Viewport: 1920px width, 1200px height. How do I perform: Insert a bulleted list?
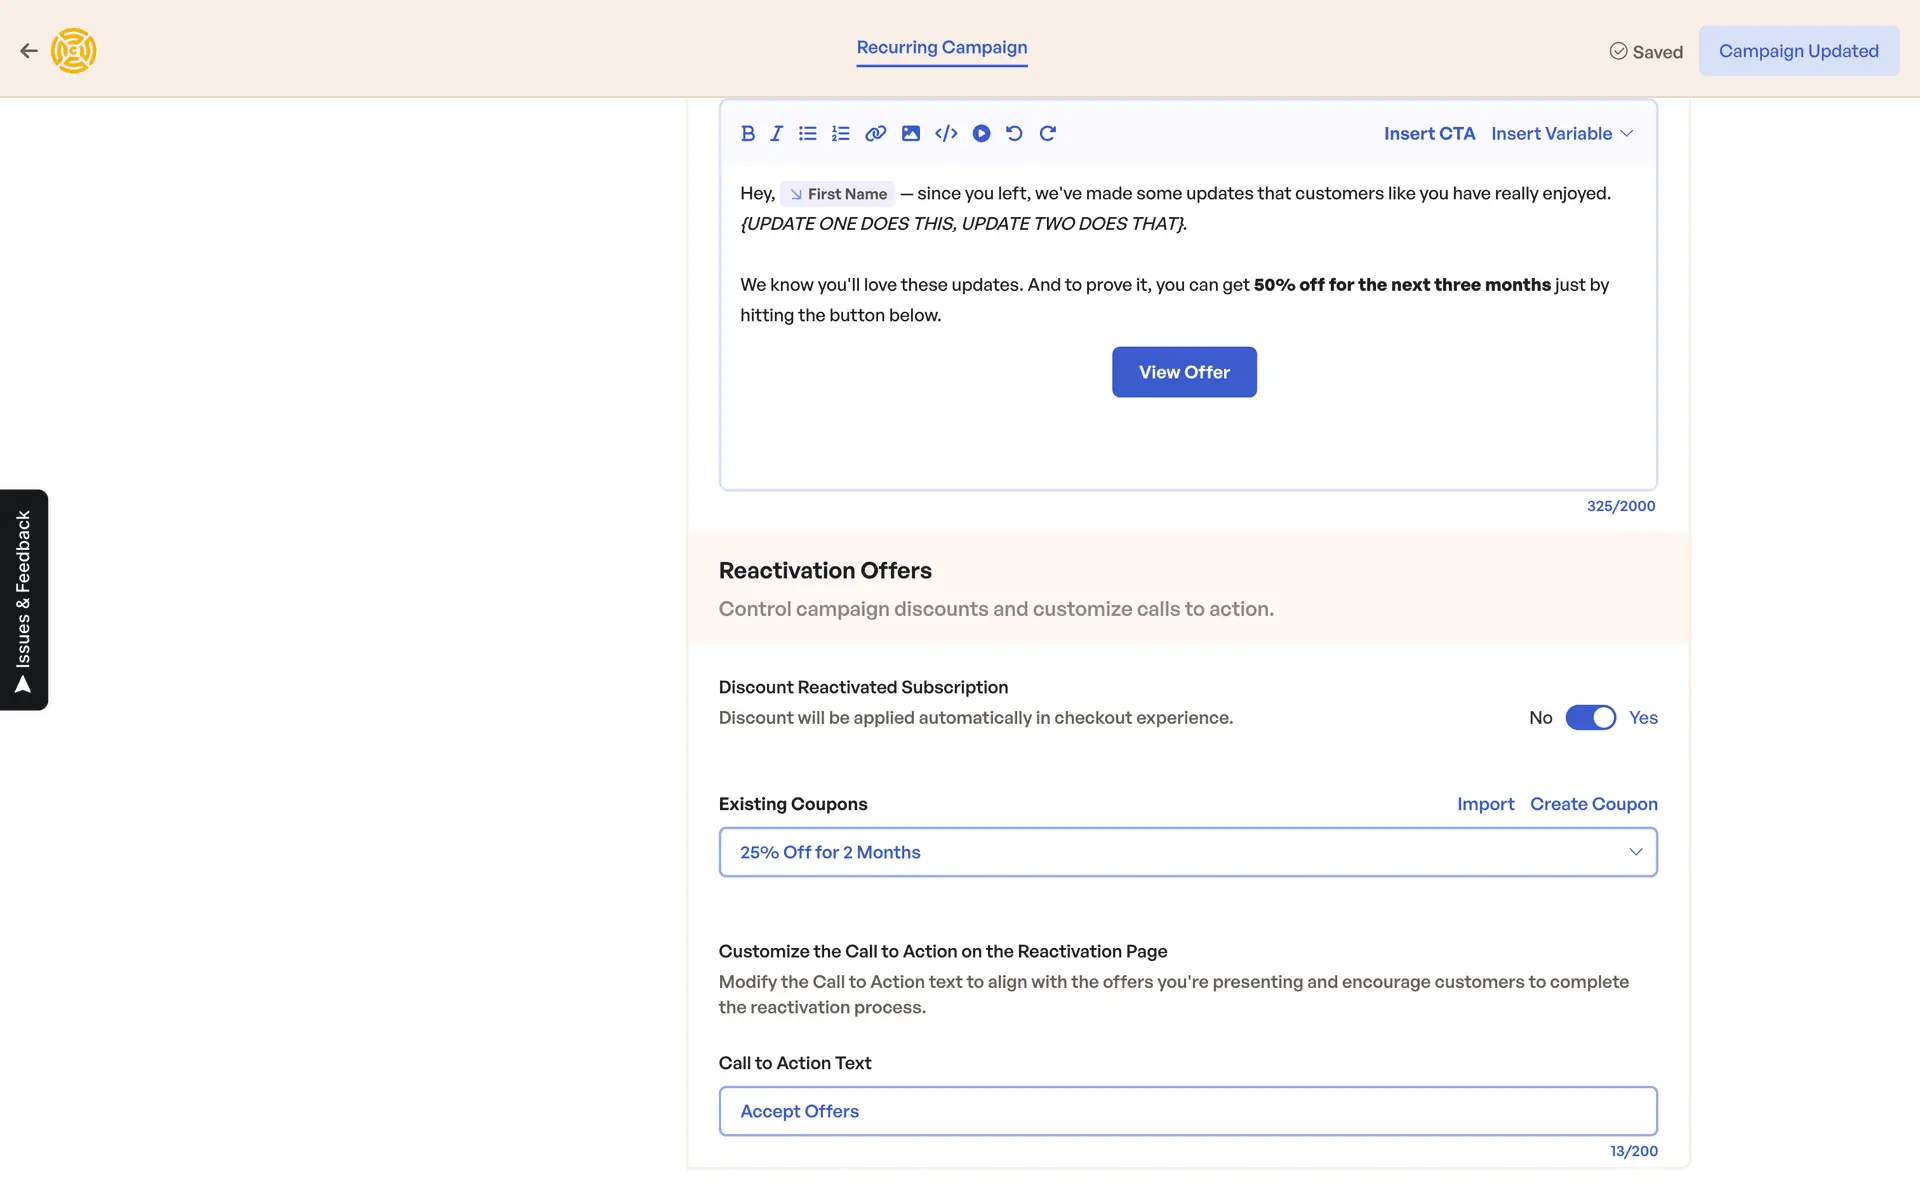coord(808,133)
